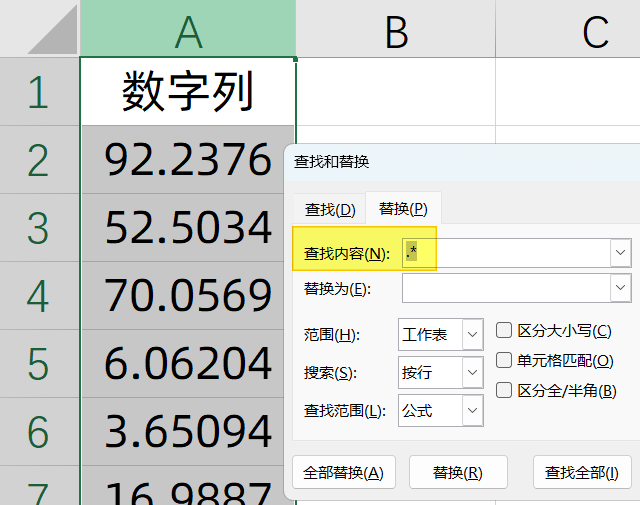Click the 全部替换(A) button
The height and width of the screenshot is (505, 640).
pyautogui.click(x=344, y=472)
